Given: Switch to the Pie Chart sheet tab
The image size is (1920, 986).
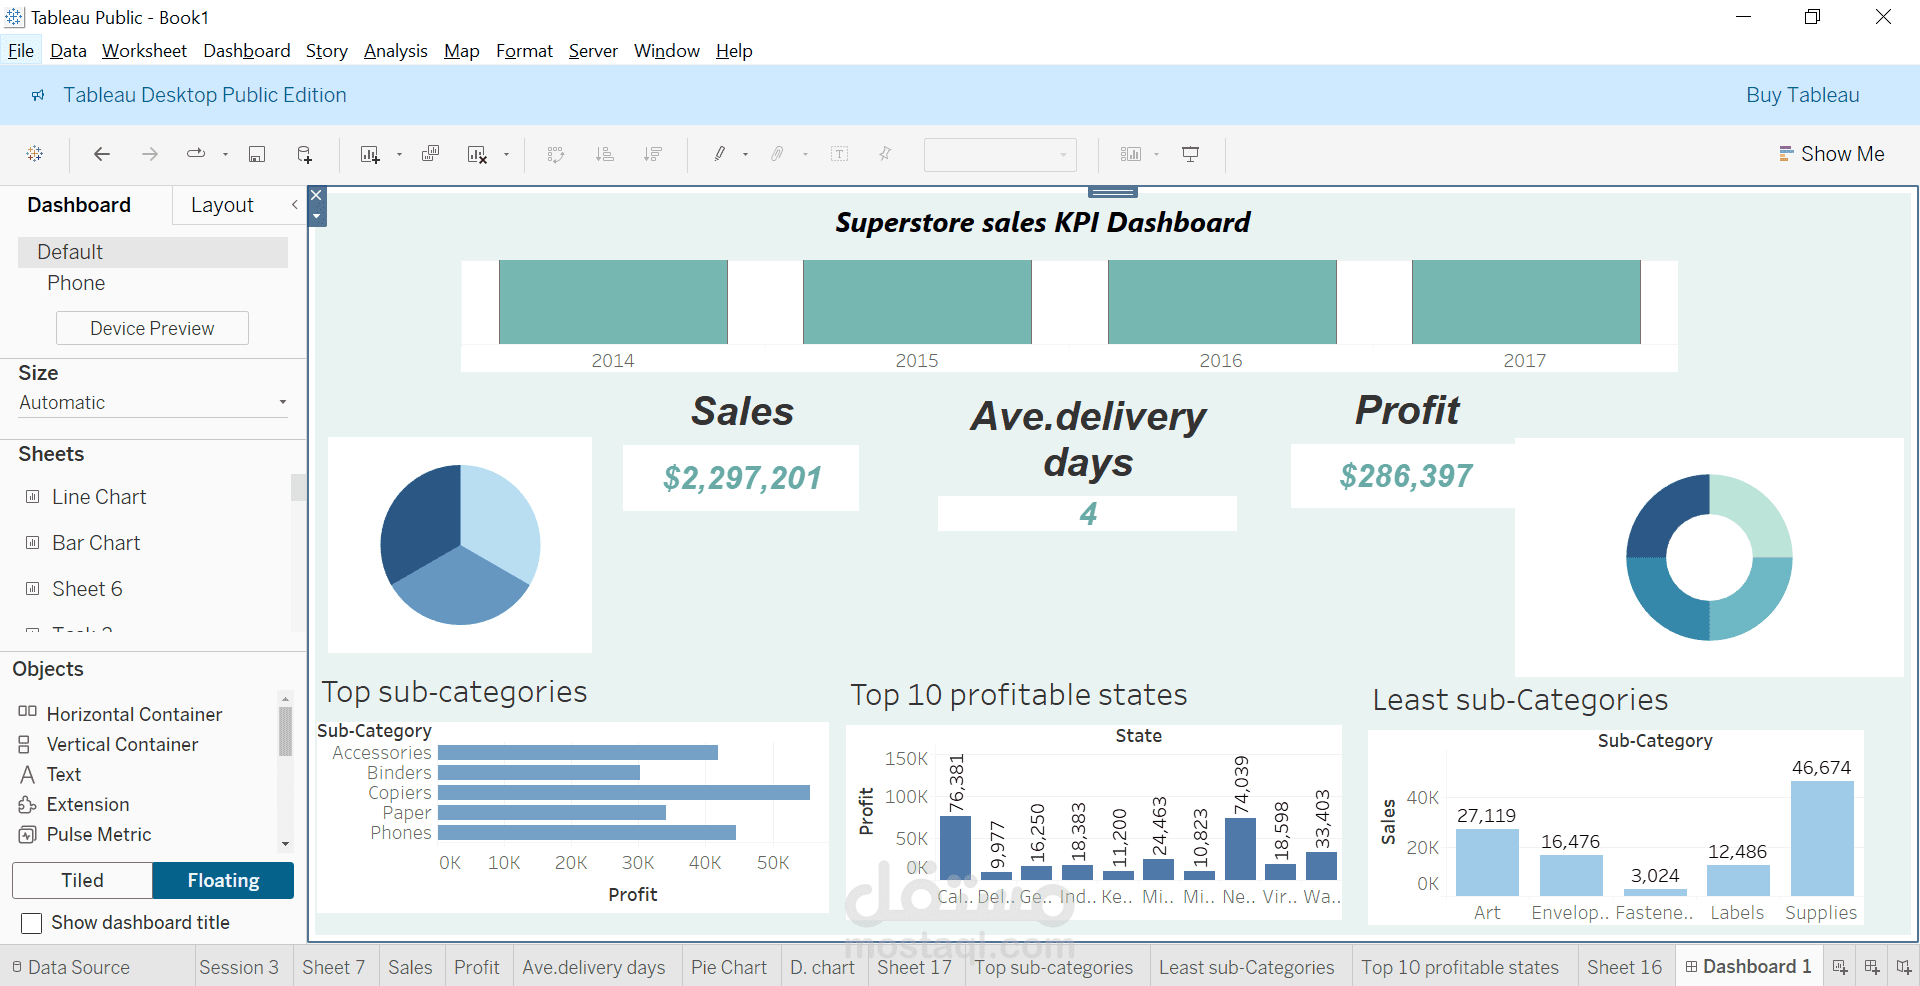Looking at the screenshot, I should click(x=728, y=967).
